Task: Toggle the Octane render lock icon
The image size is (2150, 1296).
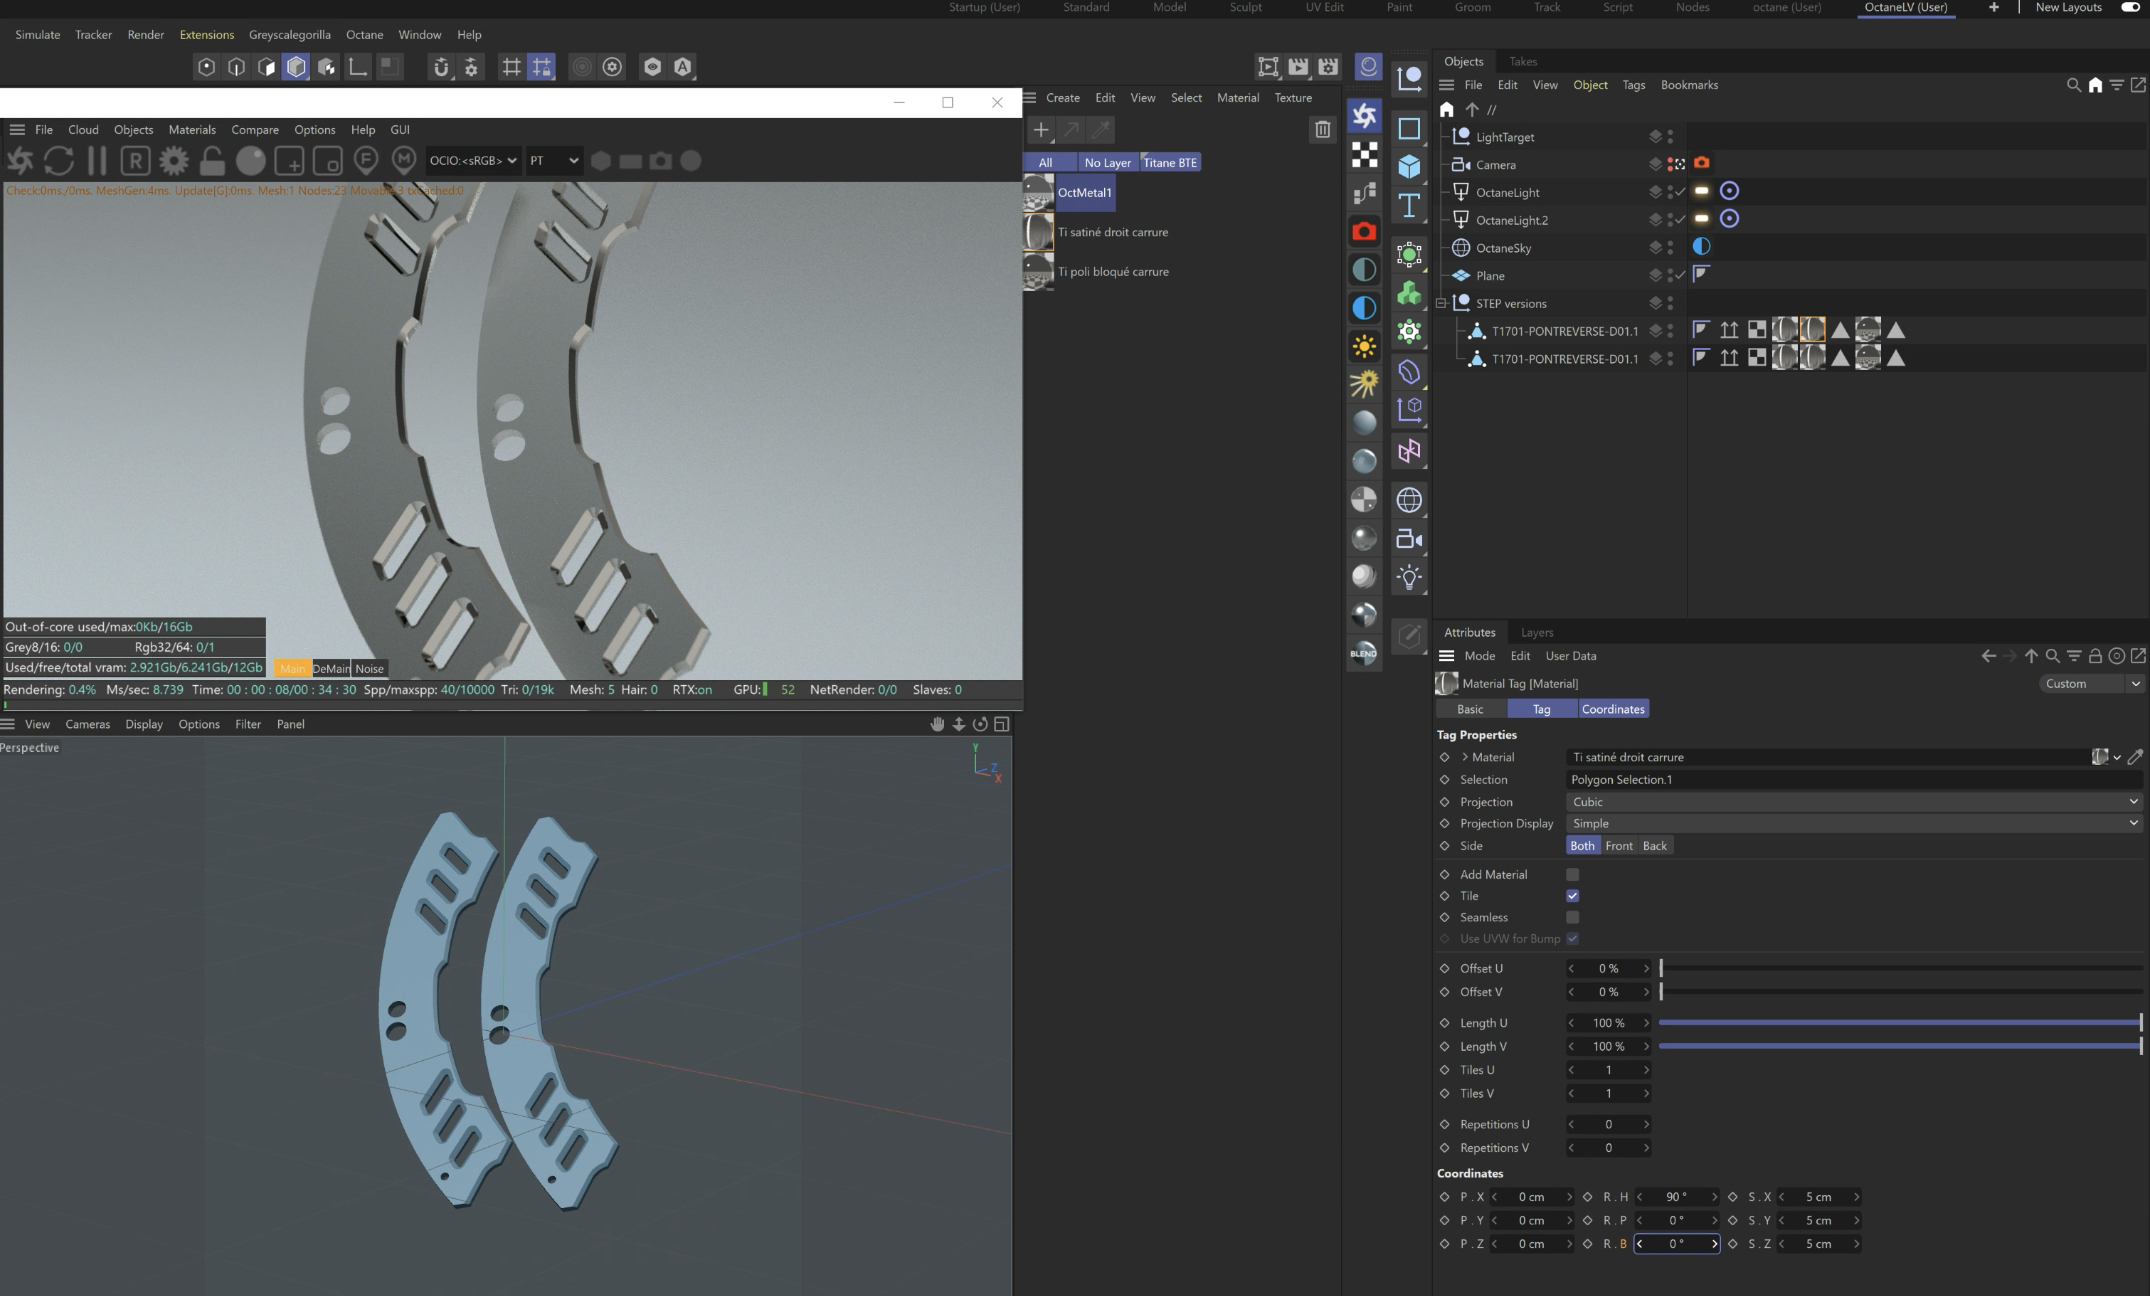Action: 212,161
